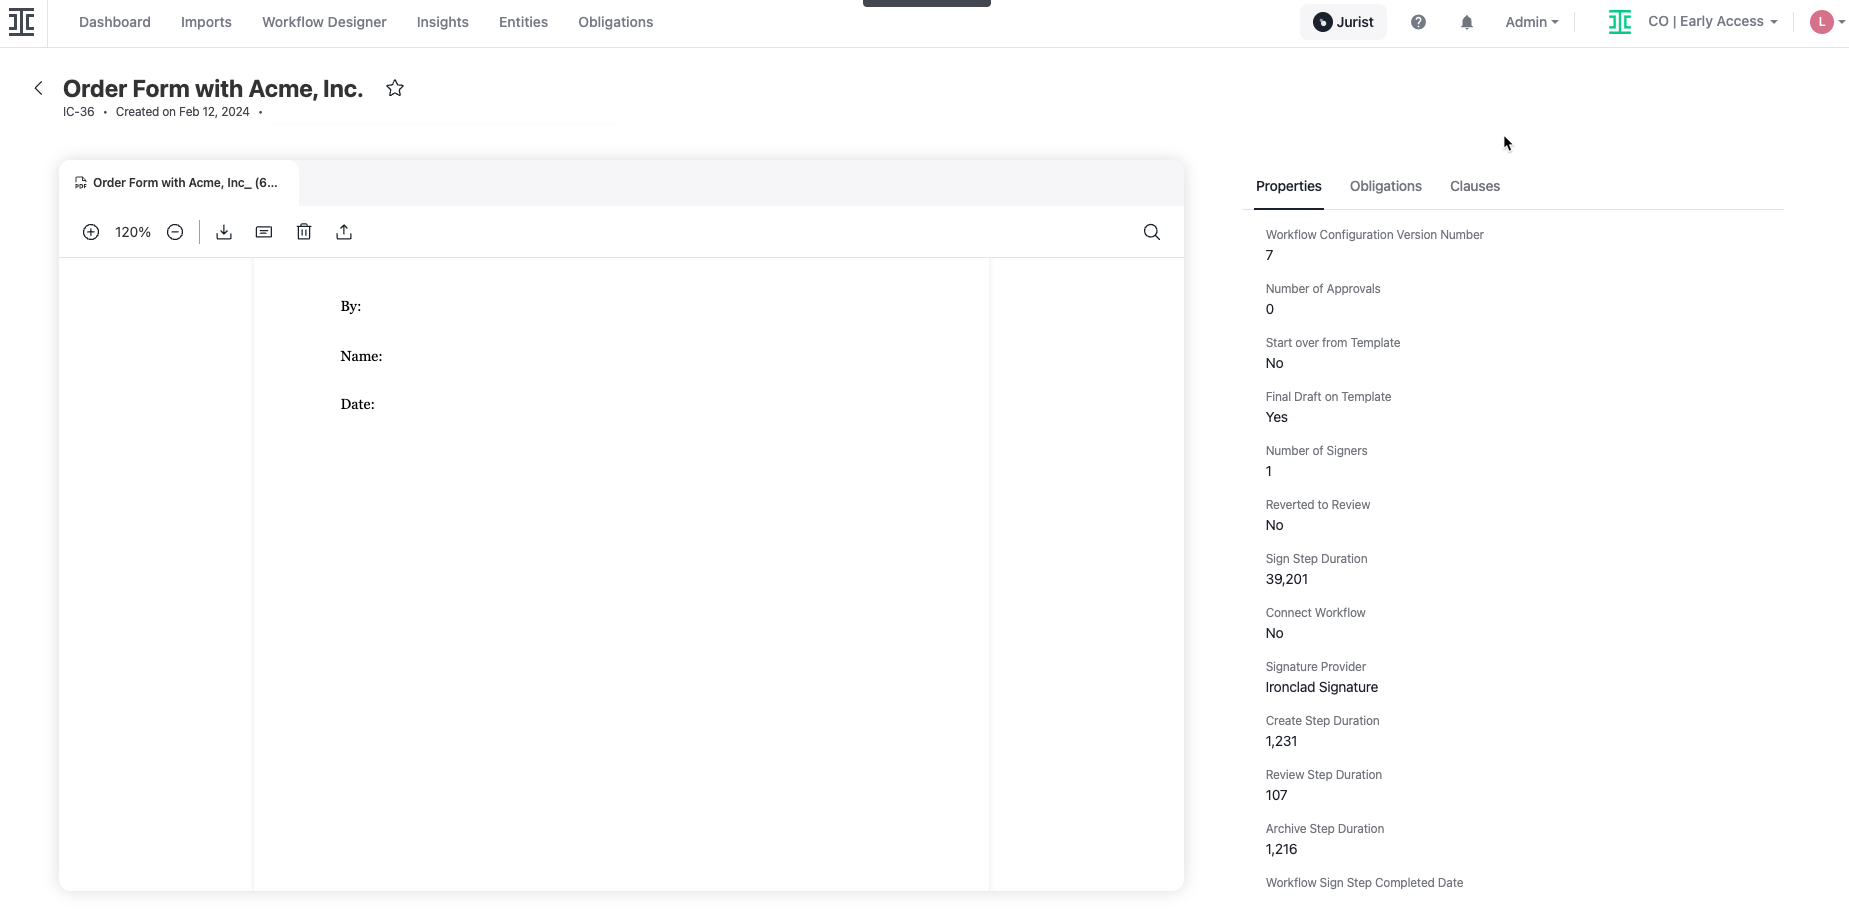The height and width of the screenshot is (910, 1849).
Task: Click the Number of Approvals label
Action: 1323,289
